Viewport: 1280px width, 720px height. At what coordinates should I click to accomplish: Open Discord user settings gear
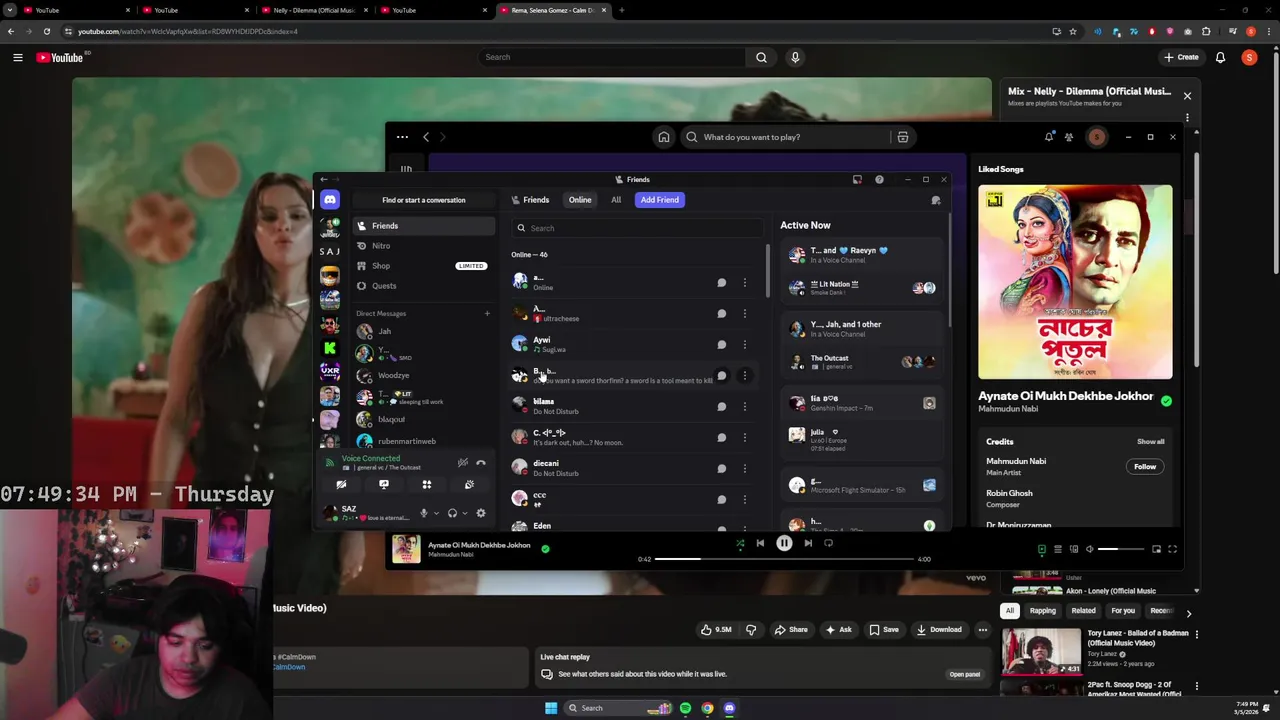point(481,513)
